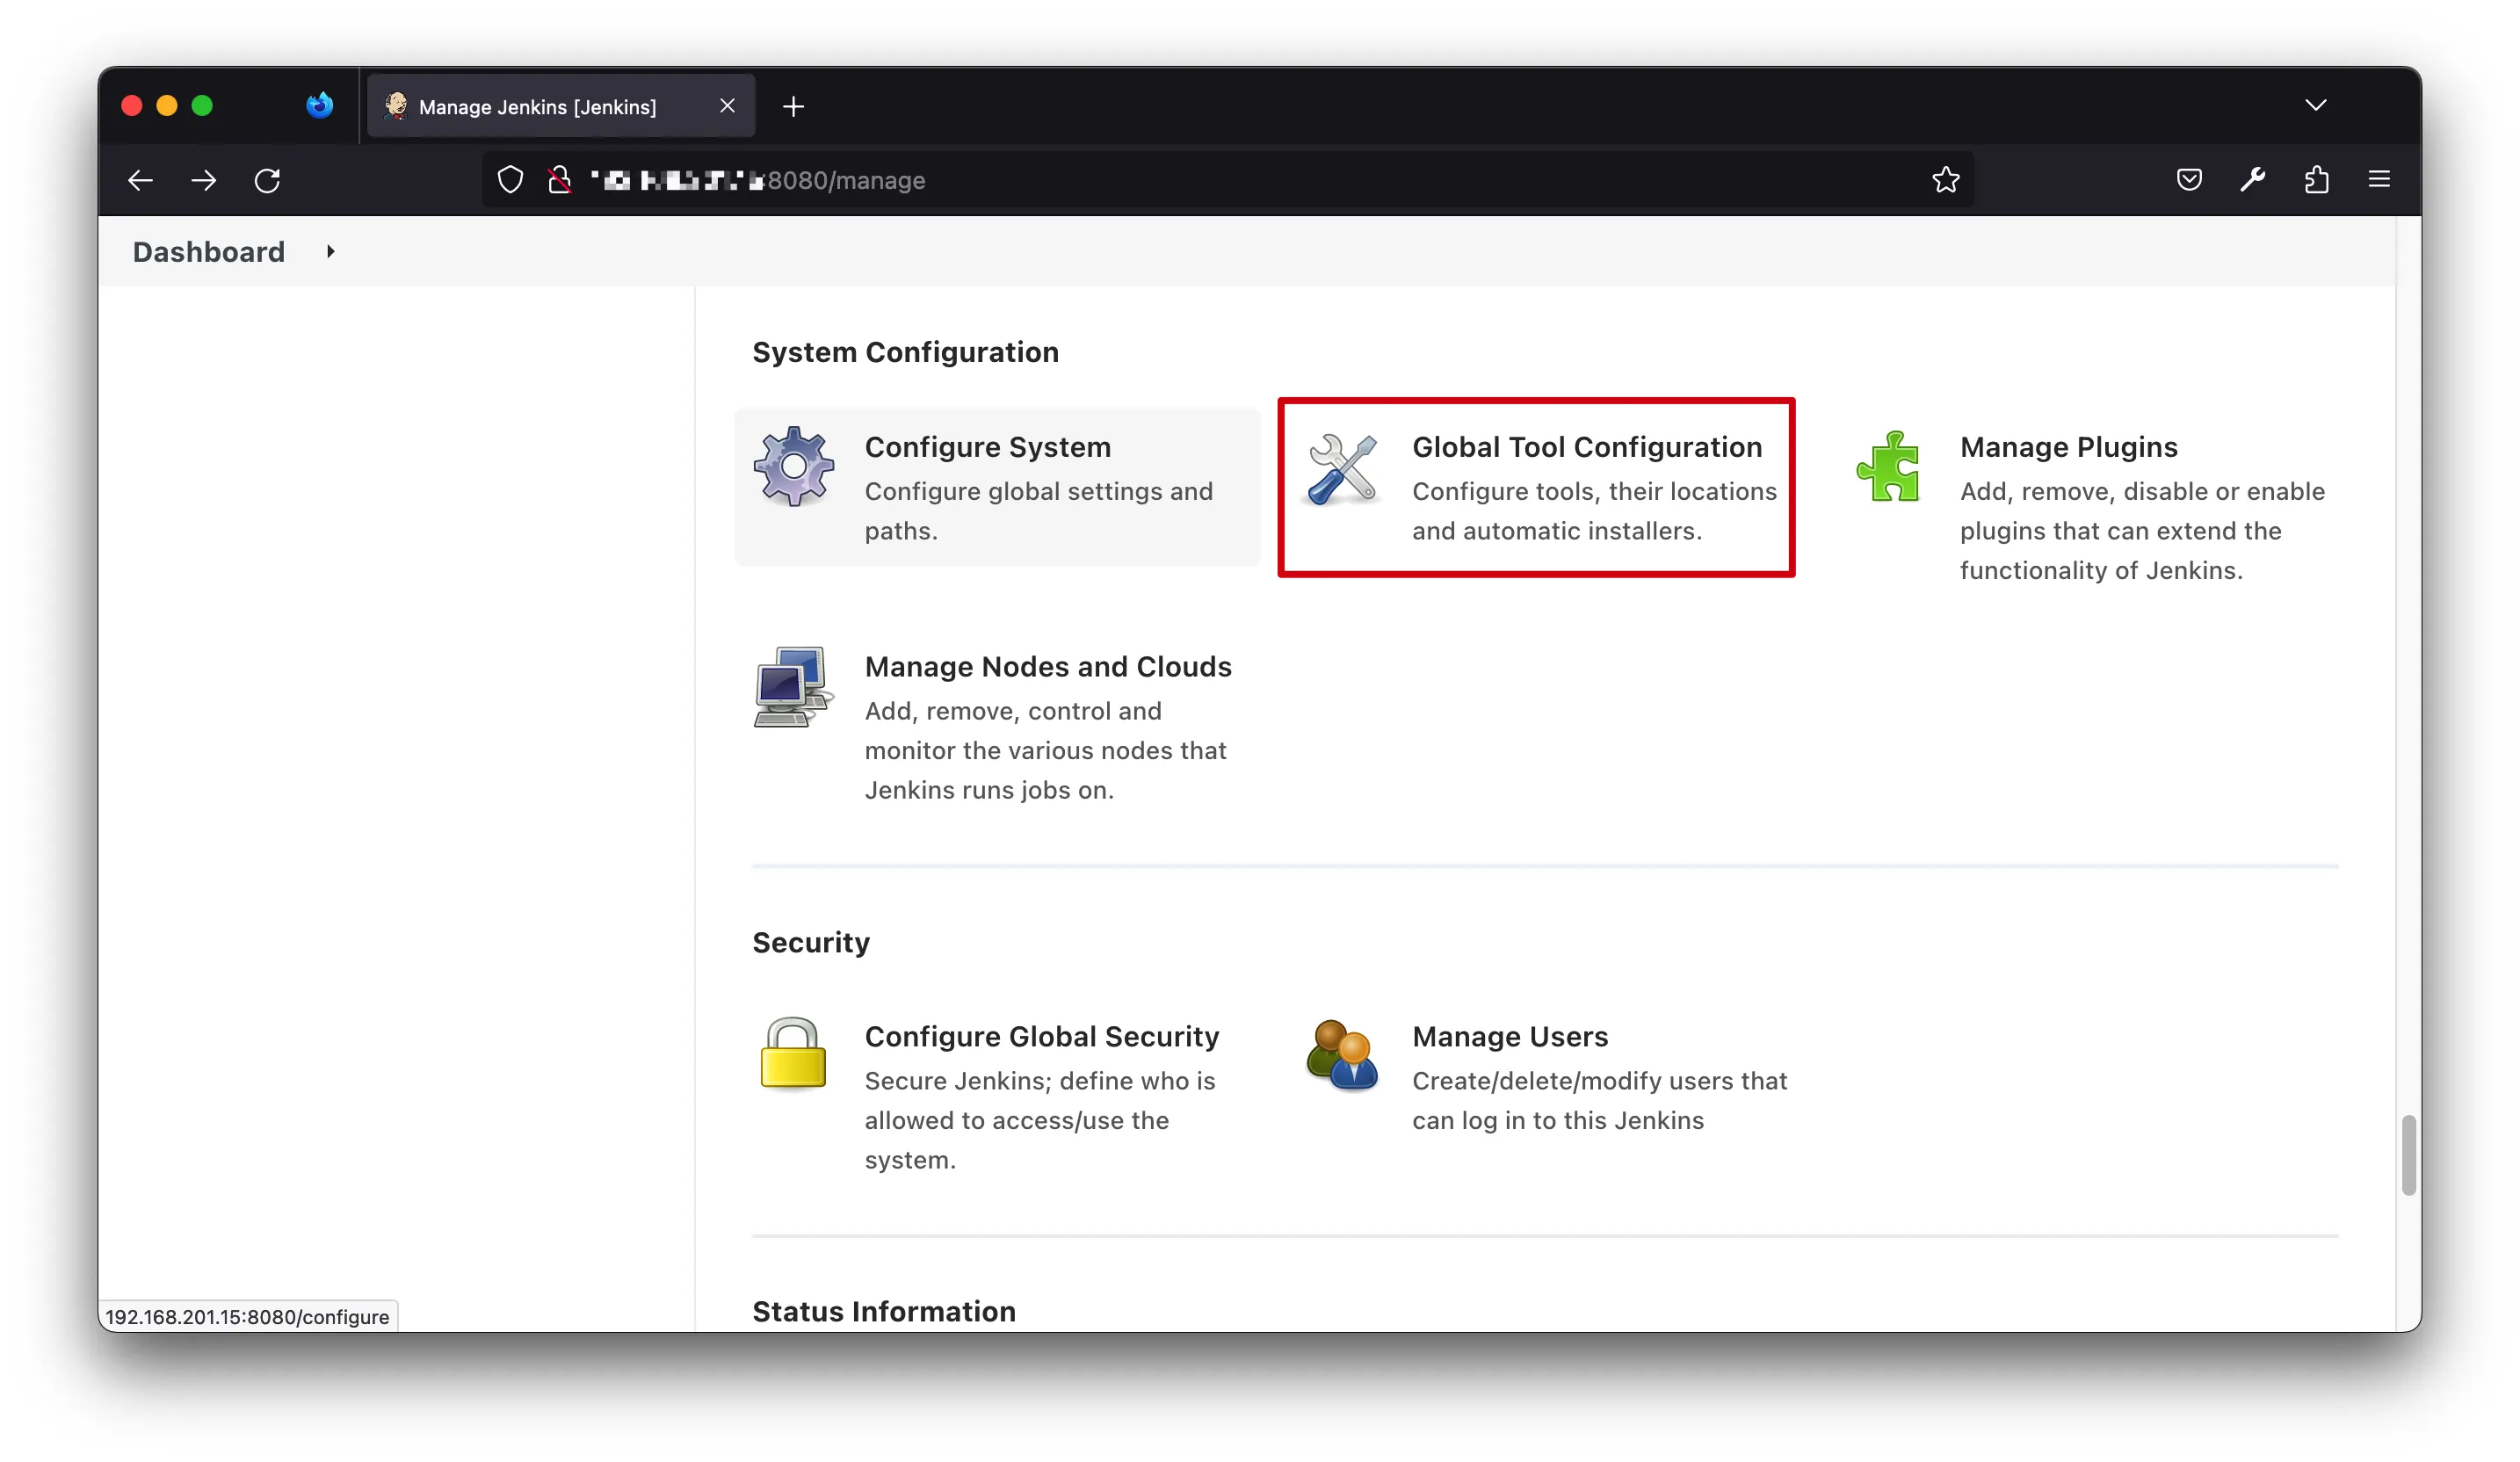The image size is (2520, 1462).
Task: Open the list all tabs chevron
Action: 2315,106
